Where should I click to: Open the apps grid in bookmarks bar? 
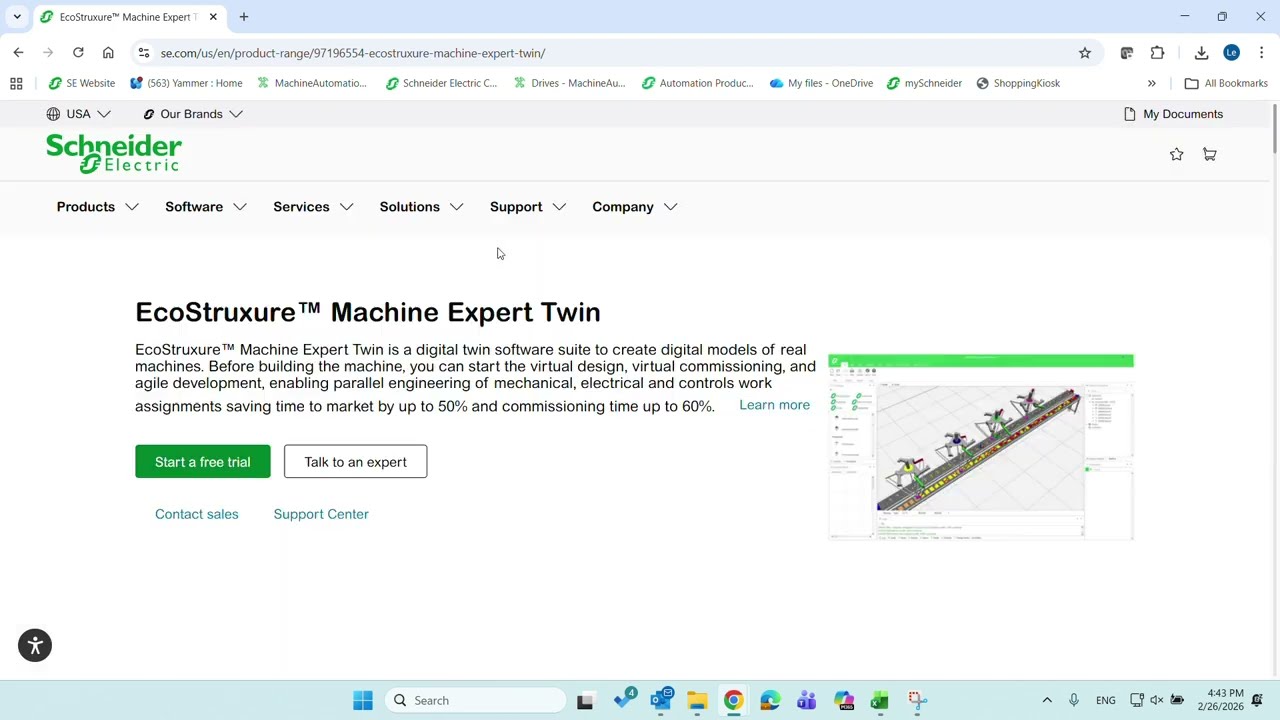pos(16,83)
